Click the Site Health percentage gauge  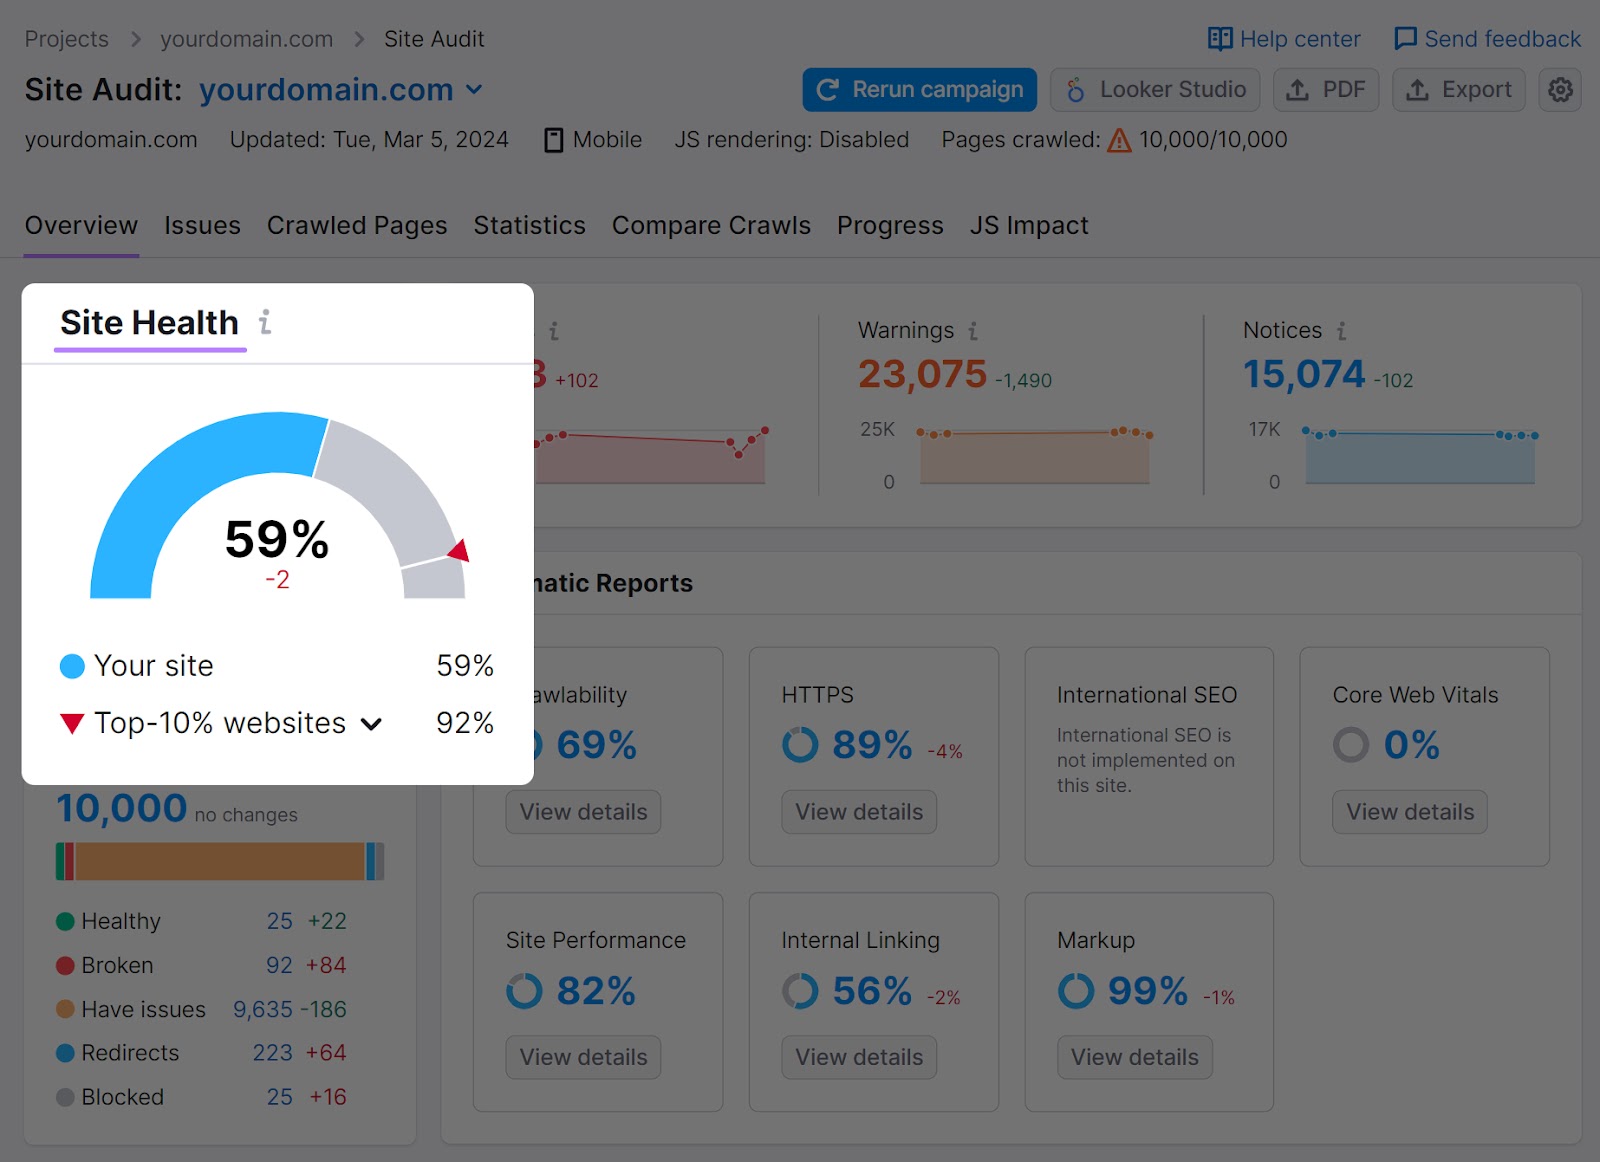click(x=278, y=540)
